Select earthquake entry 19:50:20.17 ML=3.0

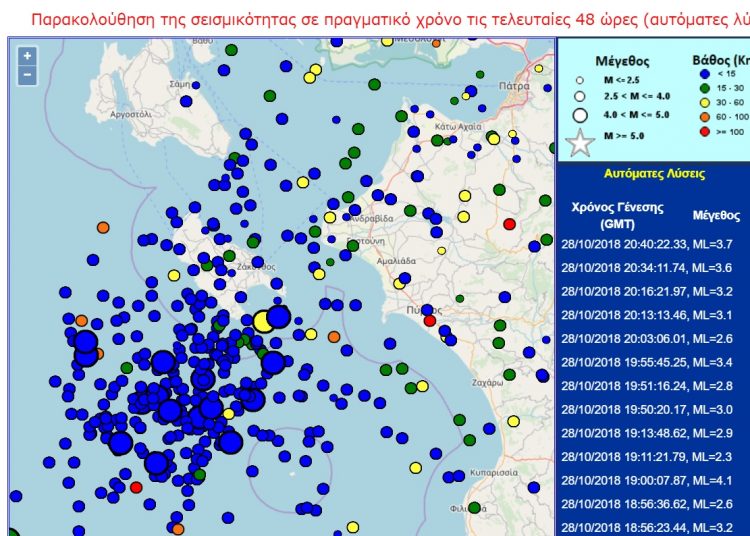tap(647, 409)
